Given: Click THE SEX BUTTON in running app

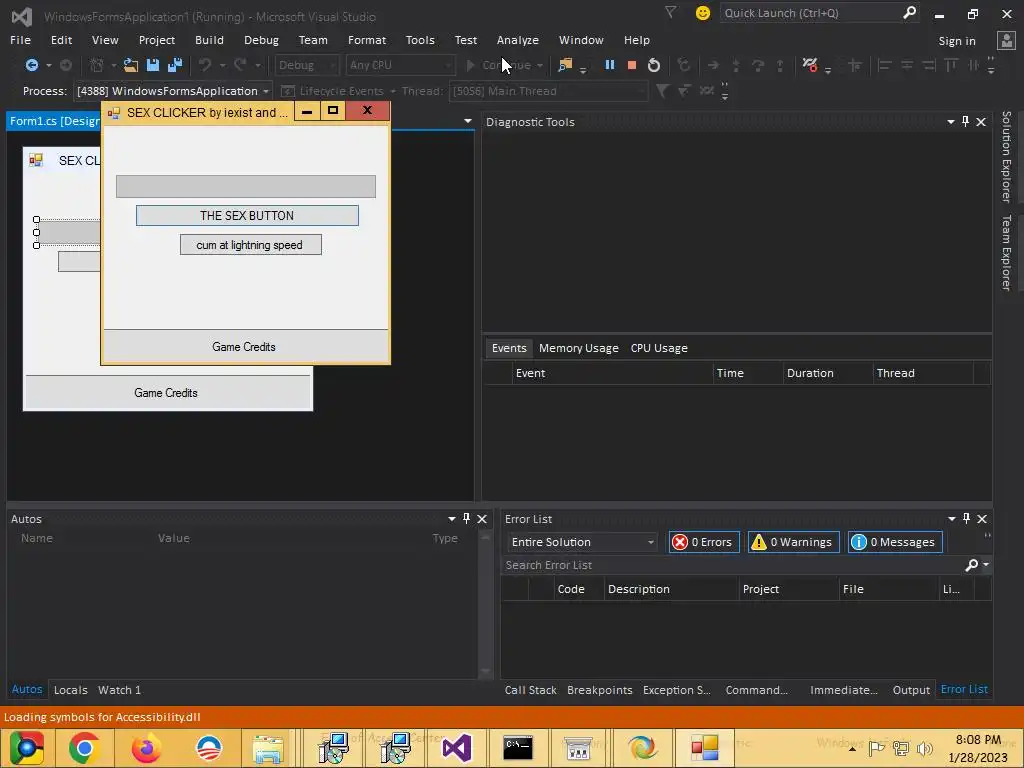Looking at the screenshot, I should (247, 216).
